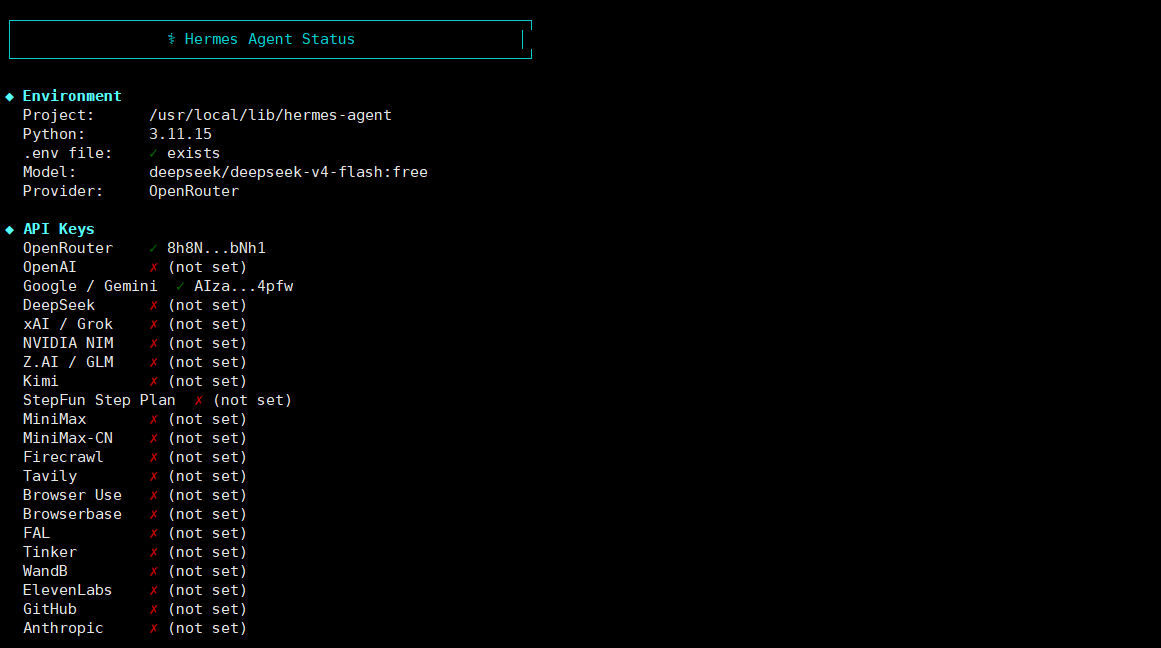Click the OpenRouter label under API Keys

67,248
